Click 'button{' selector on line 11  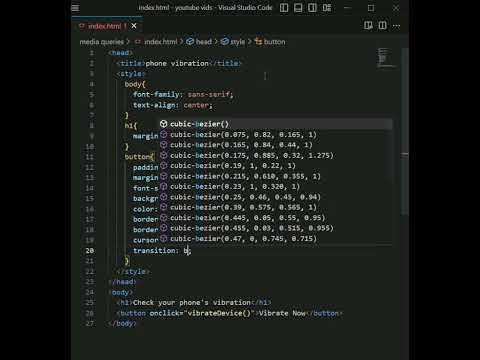click(139, 157)
